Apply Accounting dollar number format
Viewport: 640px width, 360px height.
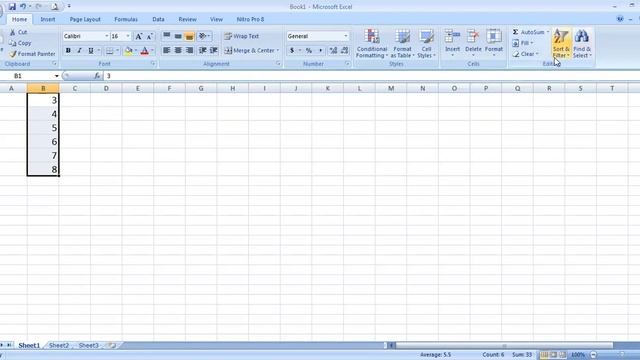tap(292, 51)
